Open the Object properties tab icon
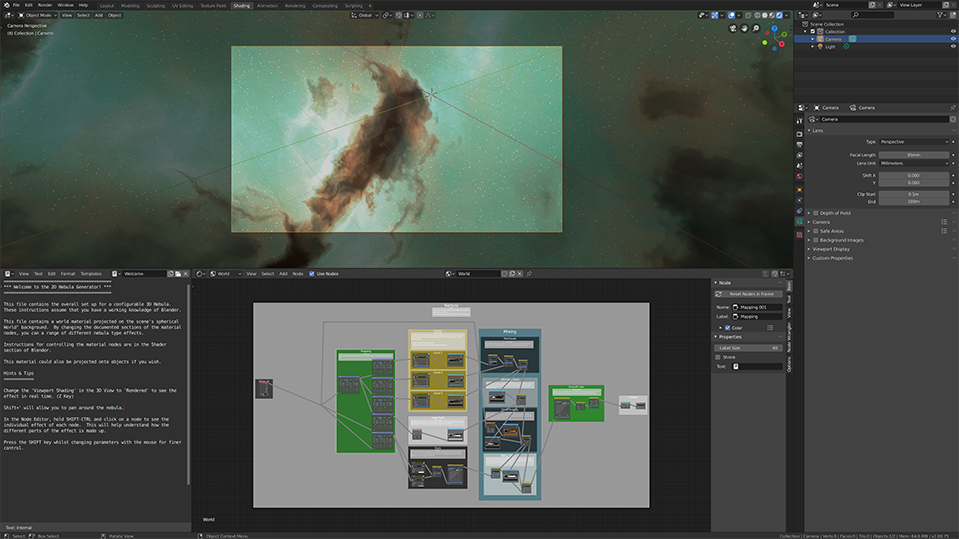Image resolution: width=959 pixels, height=539 pixels. [799, 190]
